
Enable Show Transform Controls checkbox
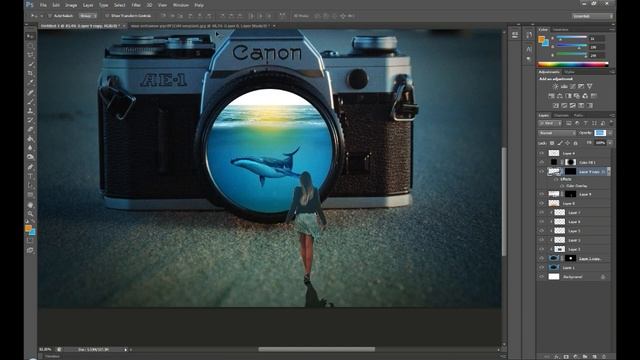coord(107,16)
